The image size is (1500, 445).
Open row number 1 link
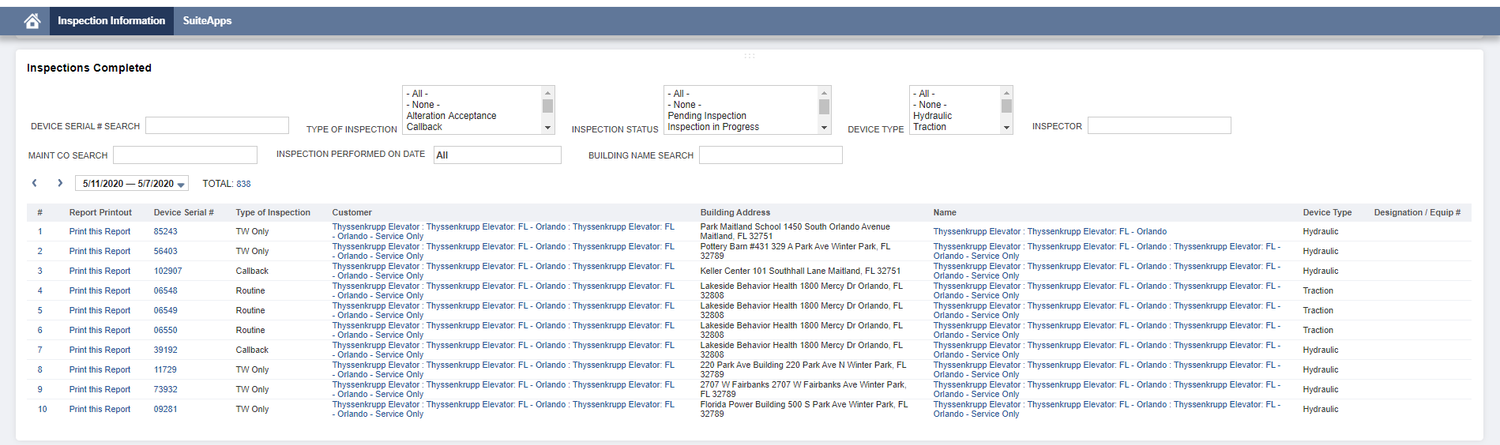click(40, 231)
